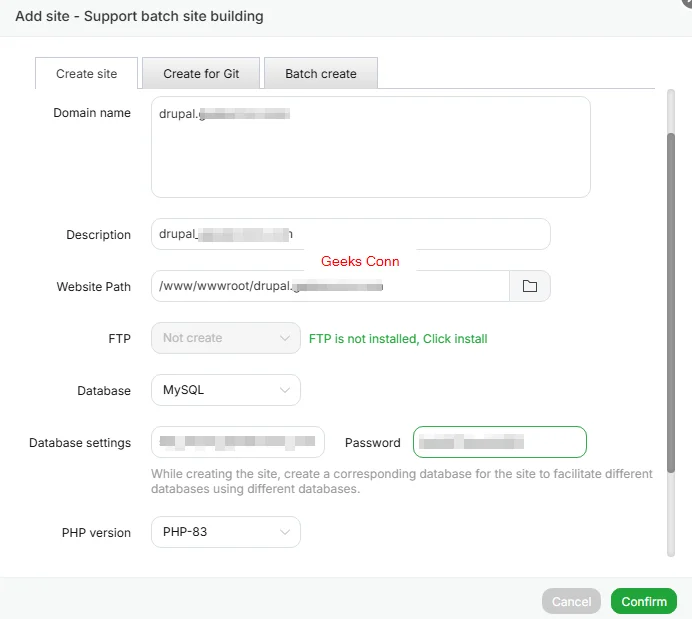Open the Website Path folder browser icon
692x619 pixels.
tap(530, 286)
